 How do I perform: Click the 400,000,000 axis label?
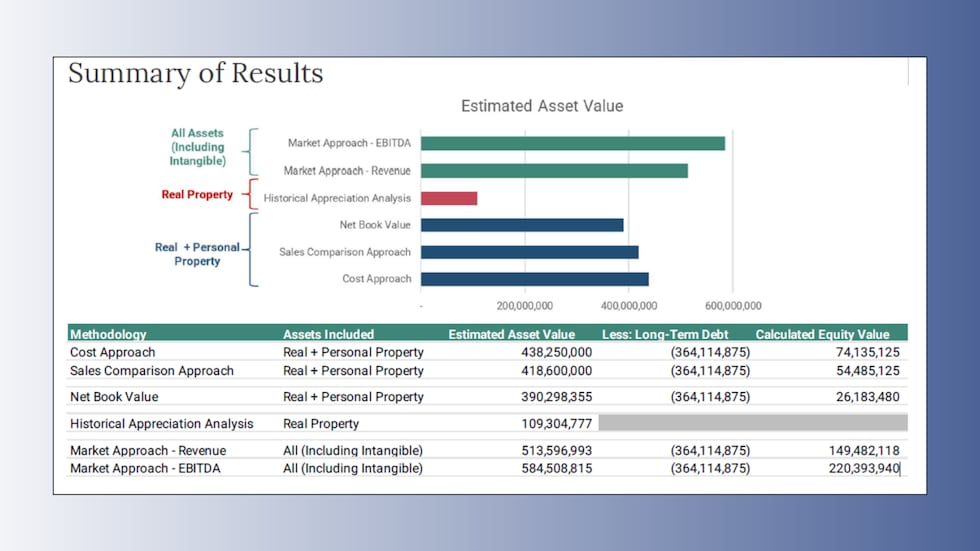tap(627, 306)
